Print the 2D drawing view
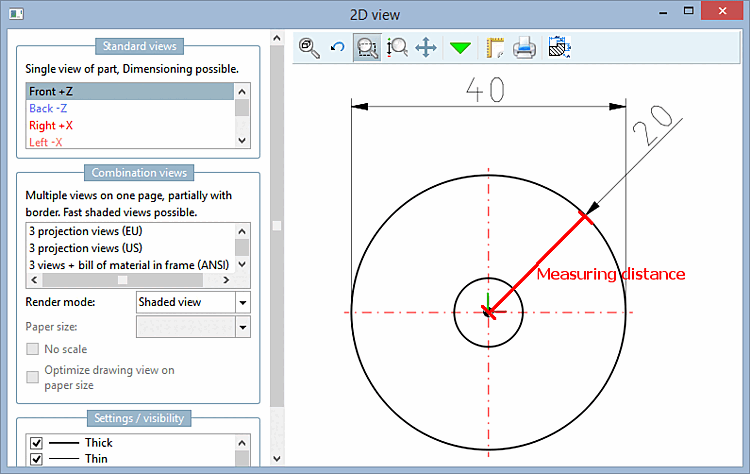The height and width of the screenshot is (474, 750). point(524,48)
